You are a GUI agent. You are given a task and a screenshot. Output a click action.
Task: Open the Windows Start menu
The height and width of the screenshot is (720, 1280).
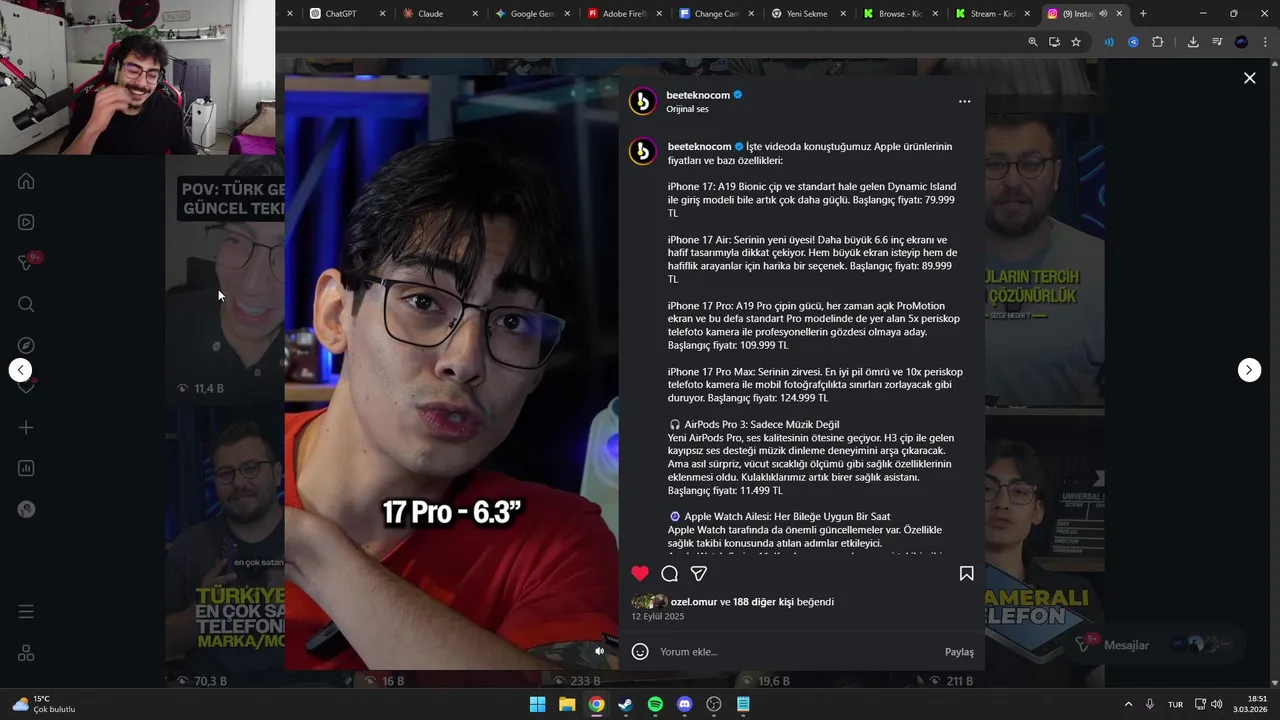[x=537, y=704]
